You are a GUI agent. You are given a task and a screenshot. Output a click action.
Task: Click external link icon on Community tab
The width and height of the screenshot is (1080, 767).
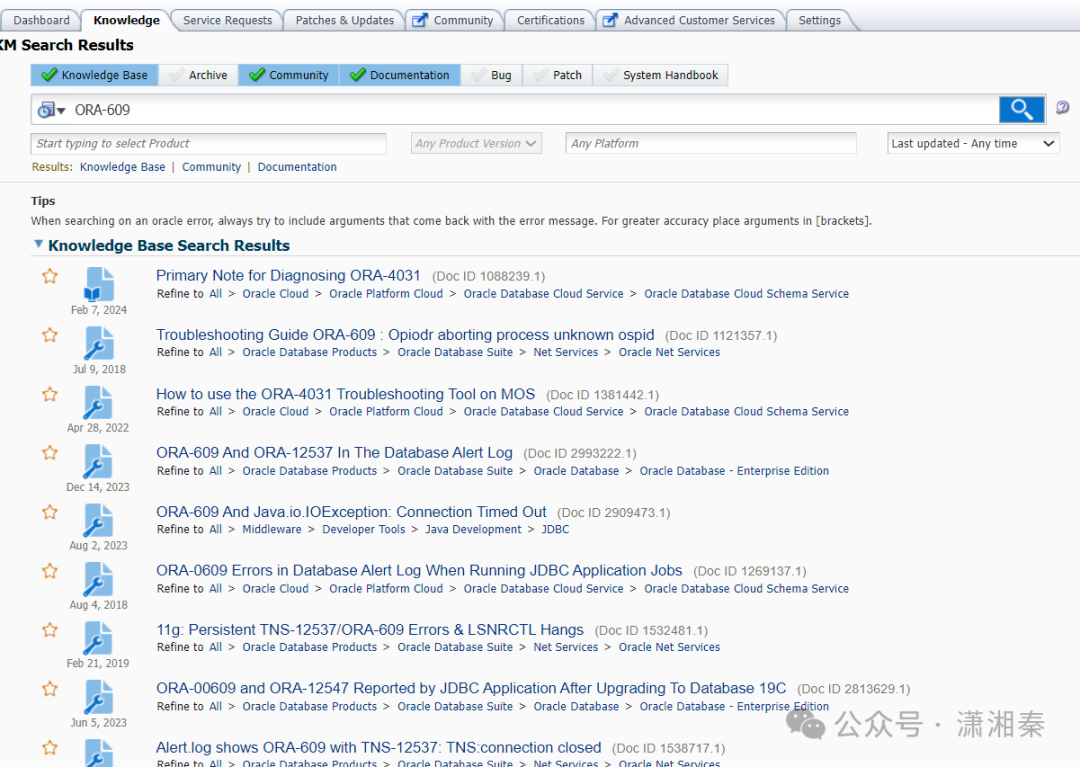point(420,20)
